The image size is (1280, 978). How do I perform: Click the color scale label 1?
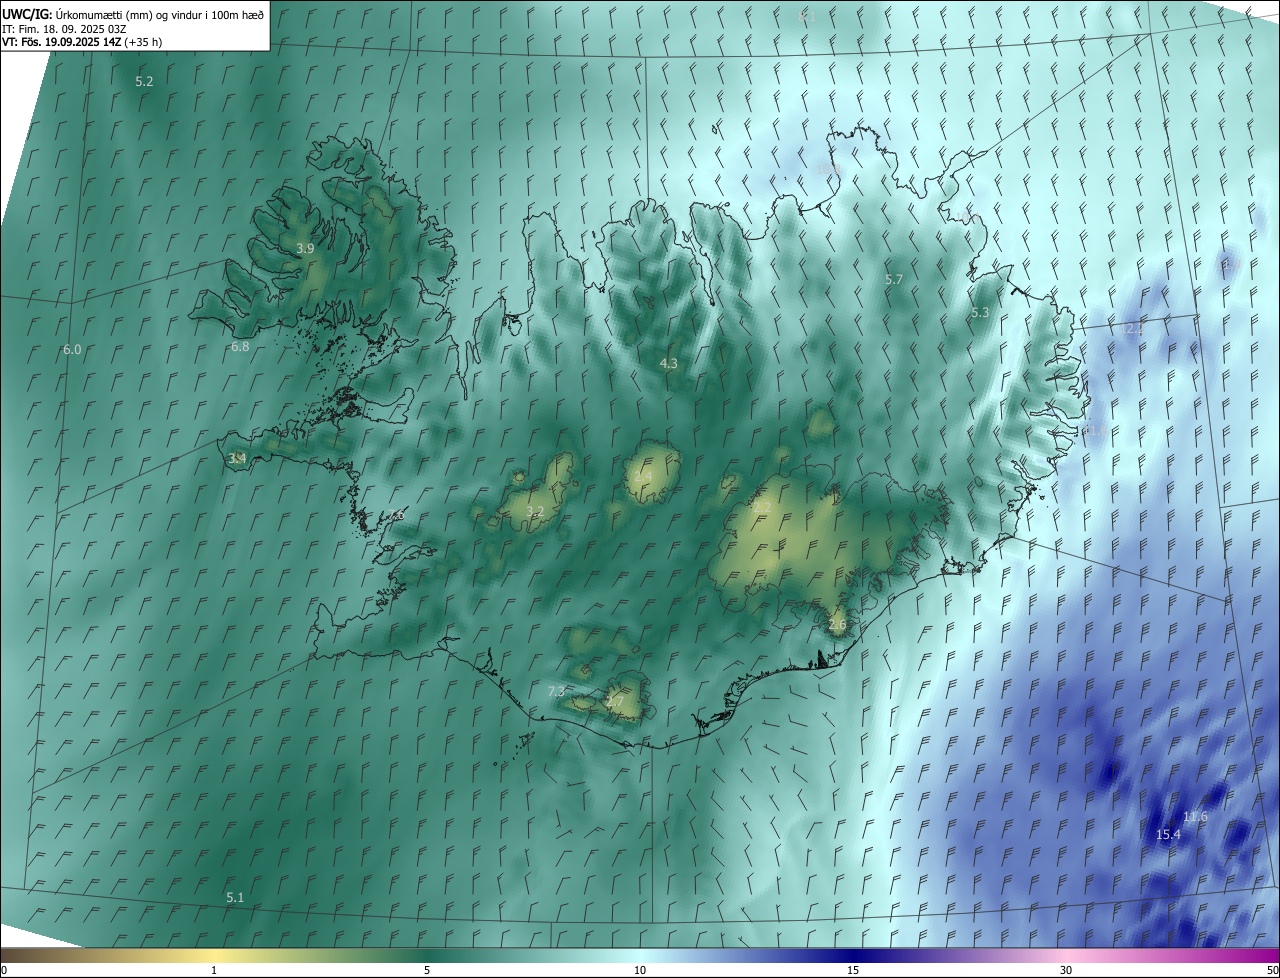[214, 970]
